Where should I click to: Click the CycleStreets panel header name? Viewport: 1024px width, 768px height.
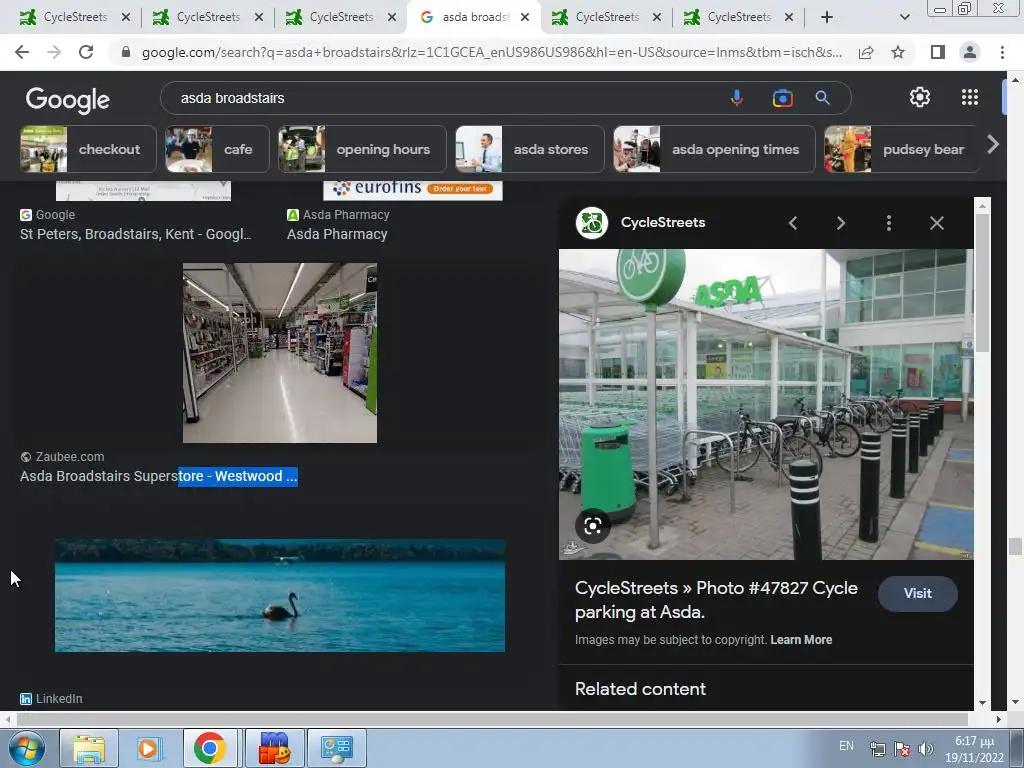tap(663, 223)
